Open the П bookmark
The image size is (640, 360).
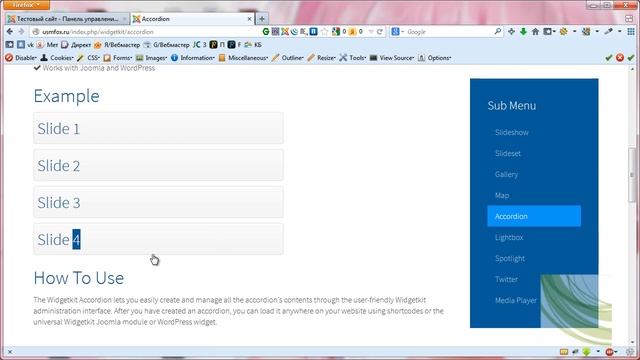tap(217, 44)
